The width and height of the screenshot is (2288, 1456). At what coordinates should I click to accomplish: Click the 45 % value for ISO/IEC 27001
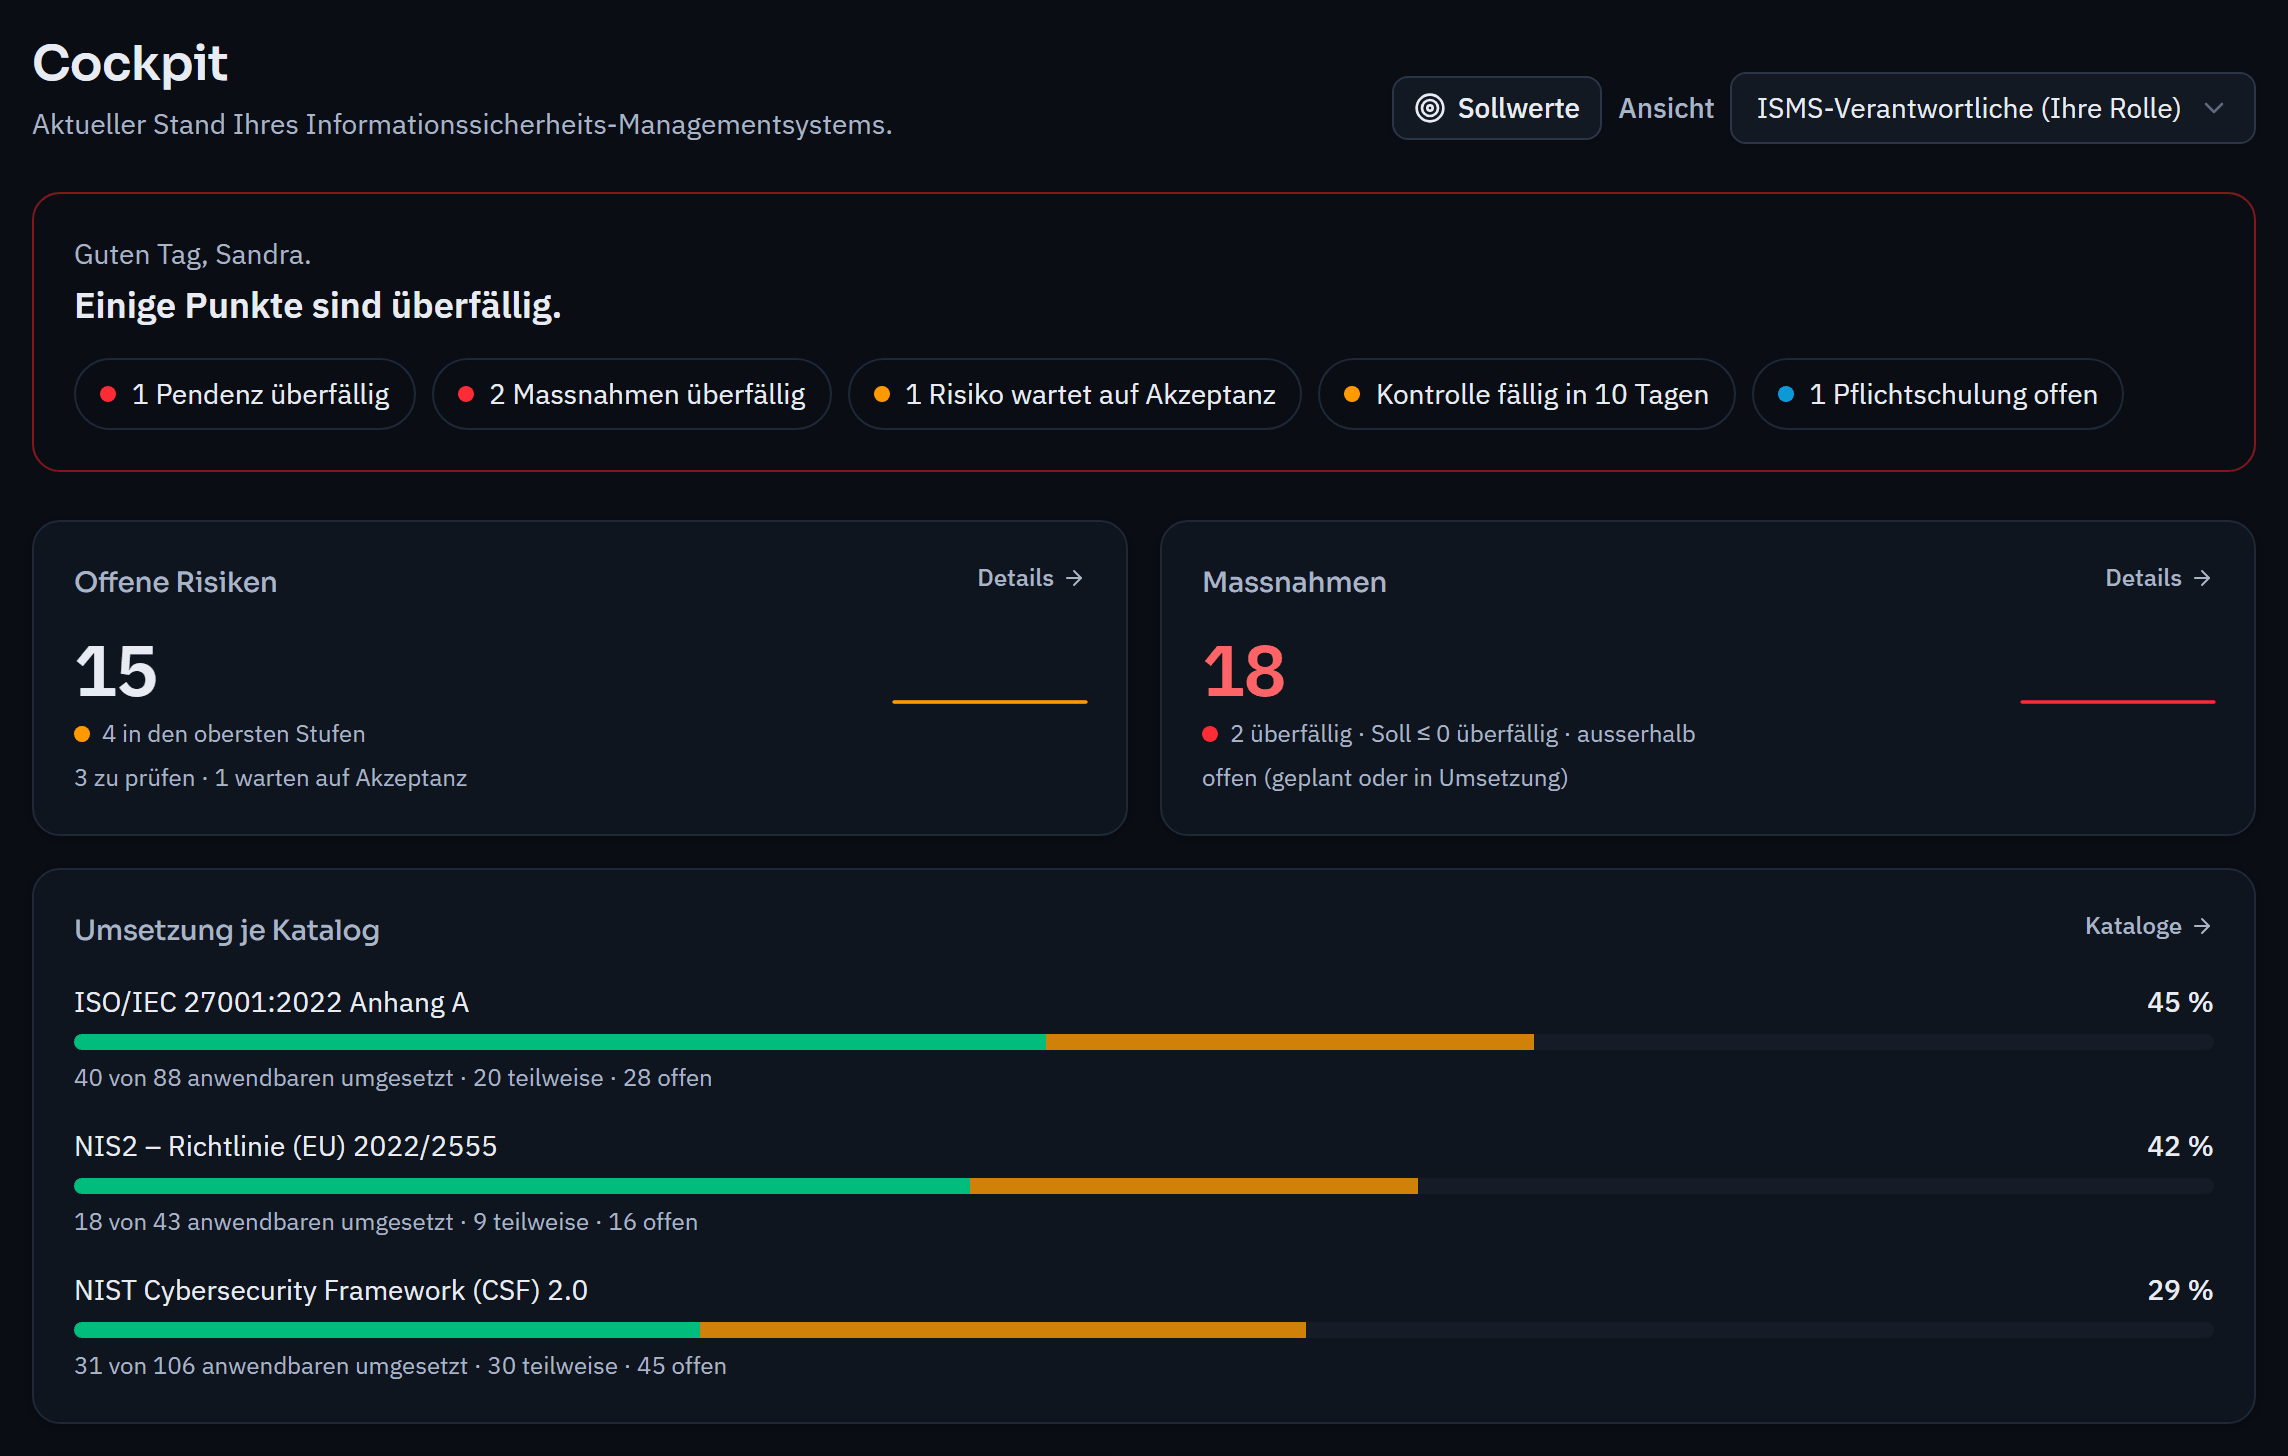pyautogui.click(x=2180, y=1002)
